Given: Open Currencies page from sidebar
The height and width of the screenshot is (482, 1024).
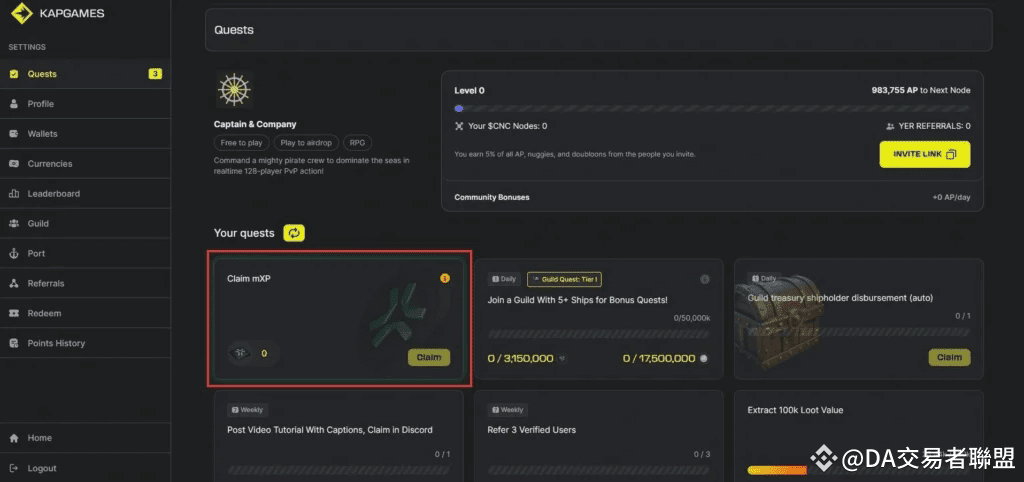Looking at the screenshot, I should 85,164.
